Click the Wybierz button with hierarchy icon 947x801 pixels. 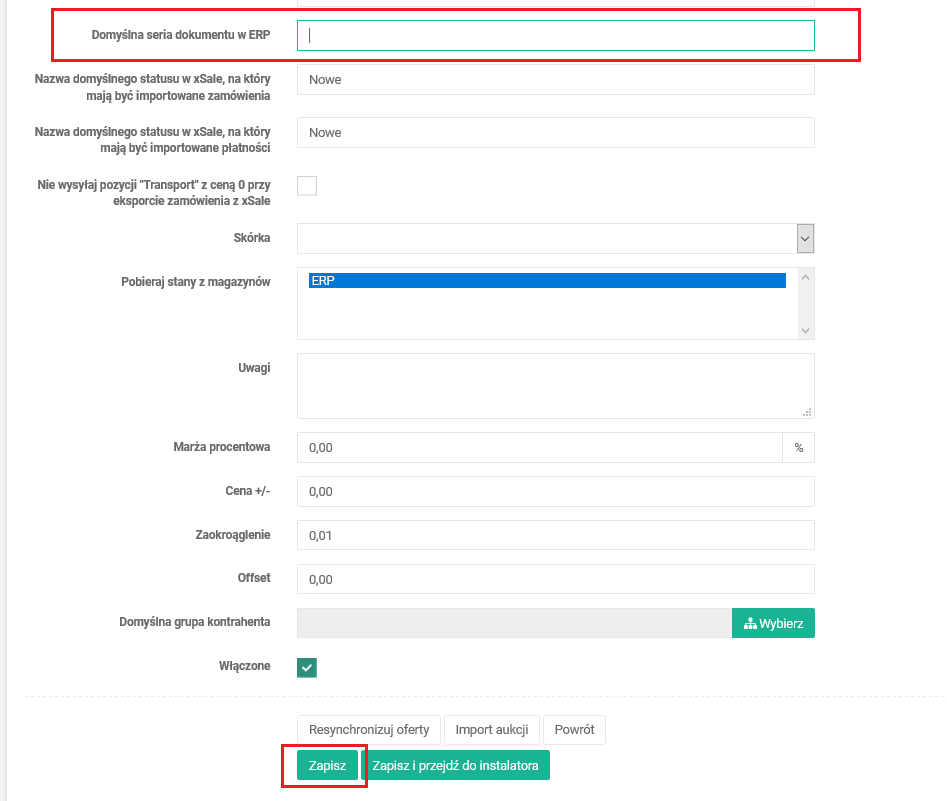pos(773,623)
